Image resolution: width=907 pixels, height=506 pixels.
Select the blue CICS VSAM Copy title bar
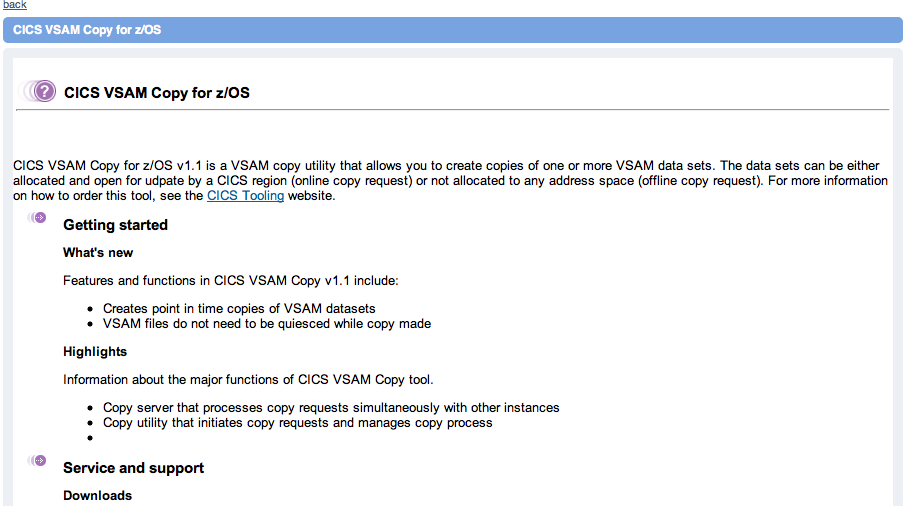(x=453, y=30)
